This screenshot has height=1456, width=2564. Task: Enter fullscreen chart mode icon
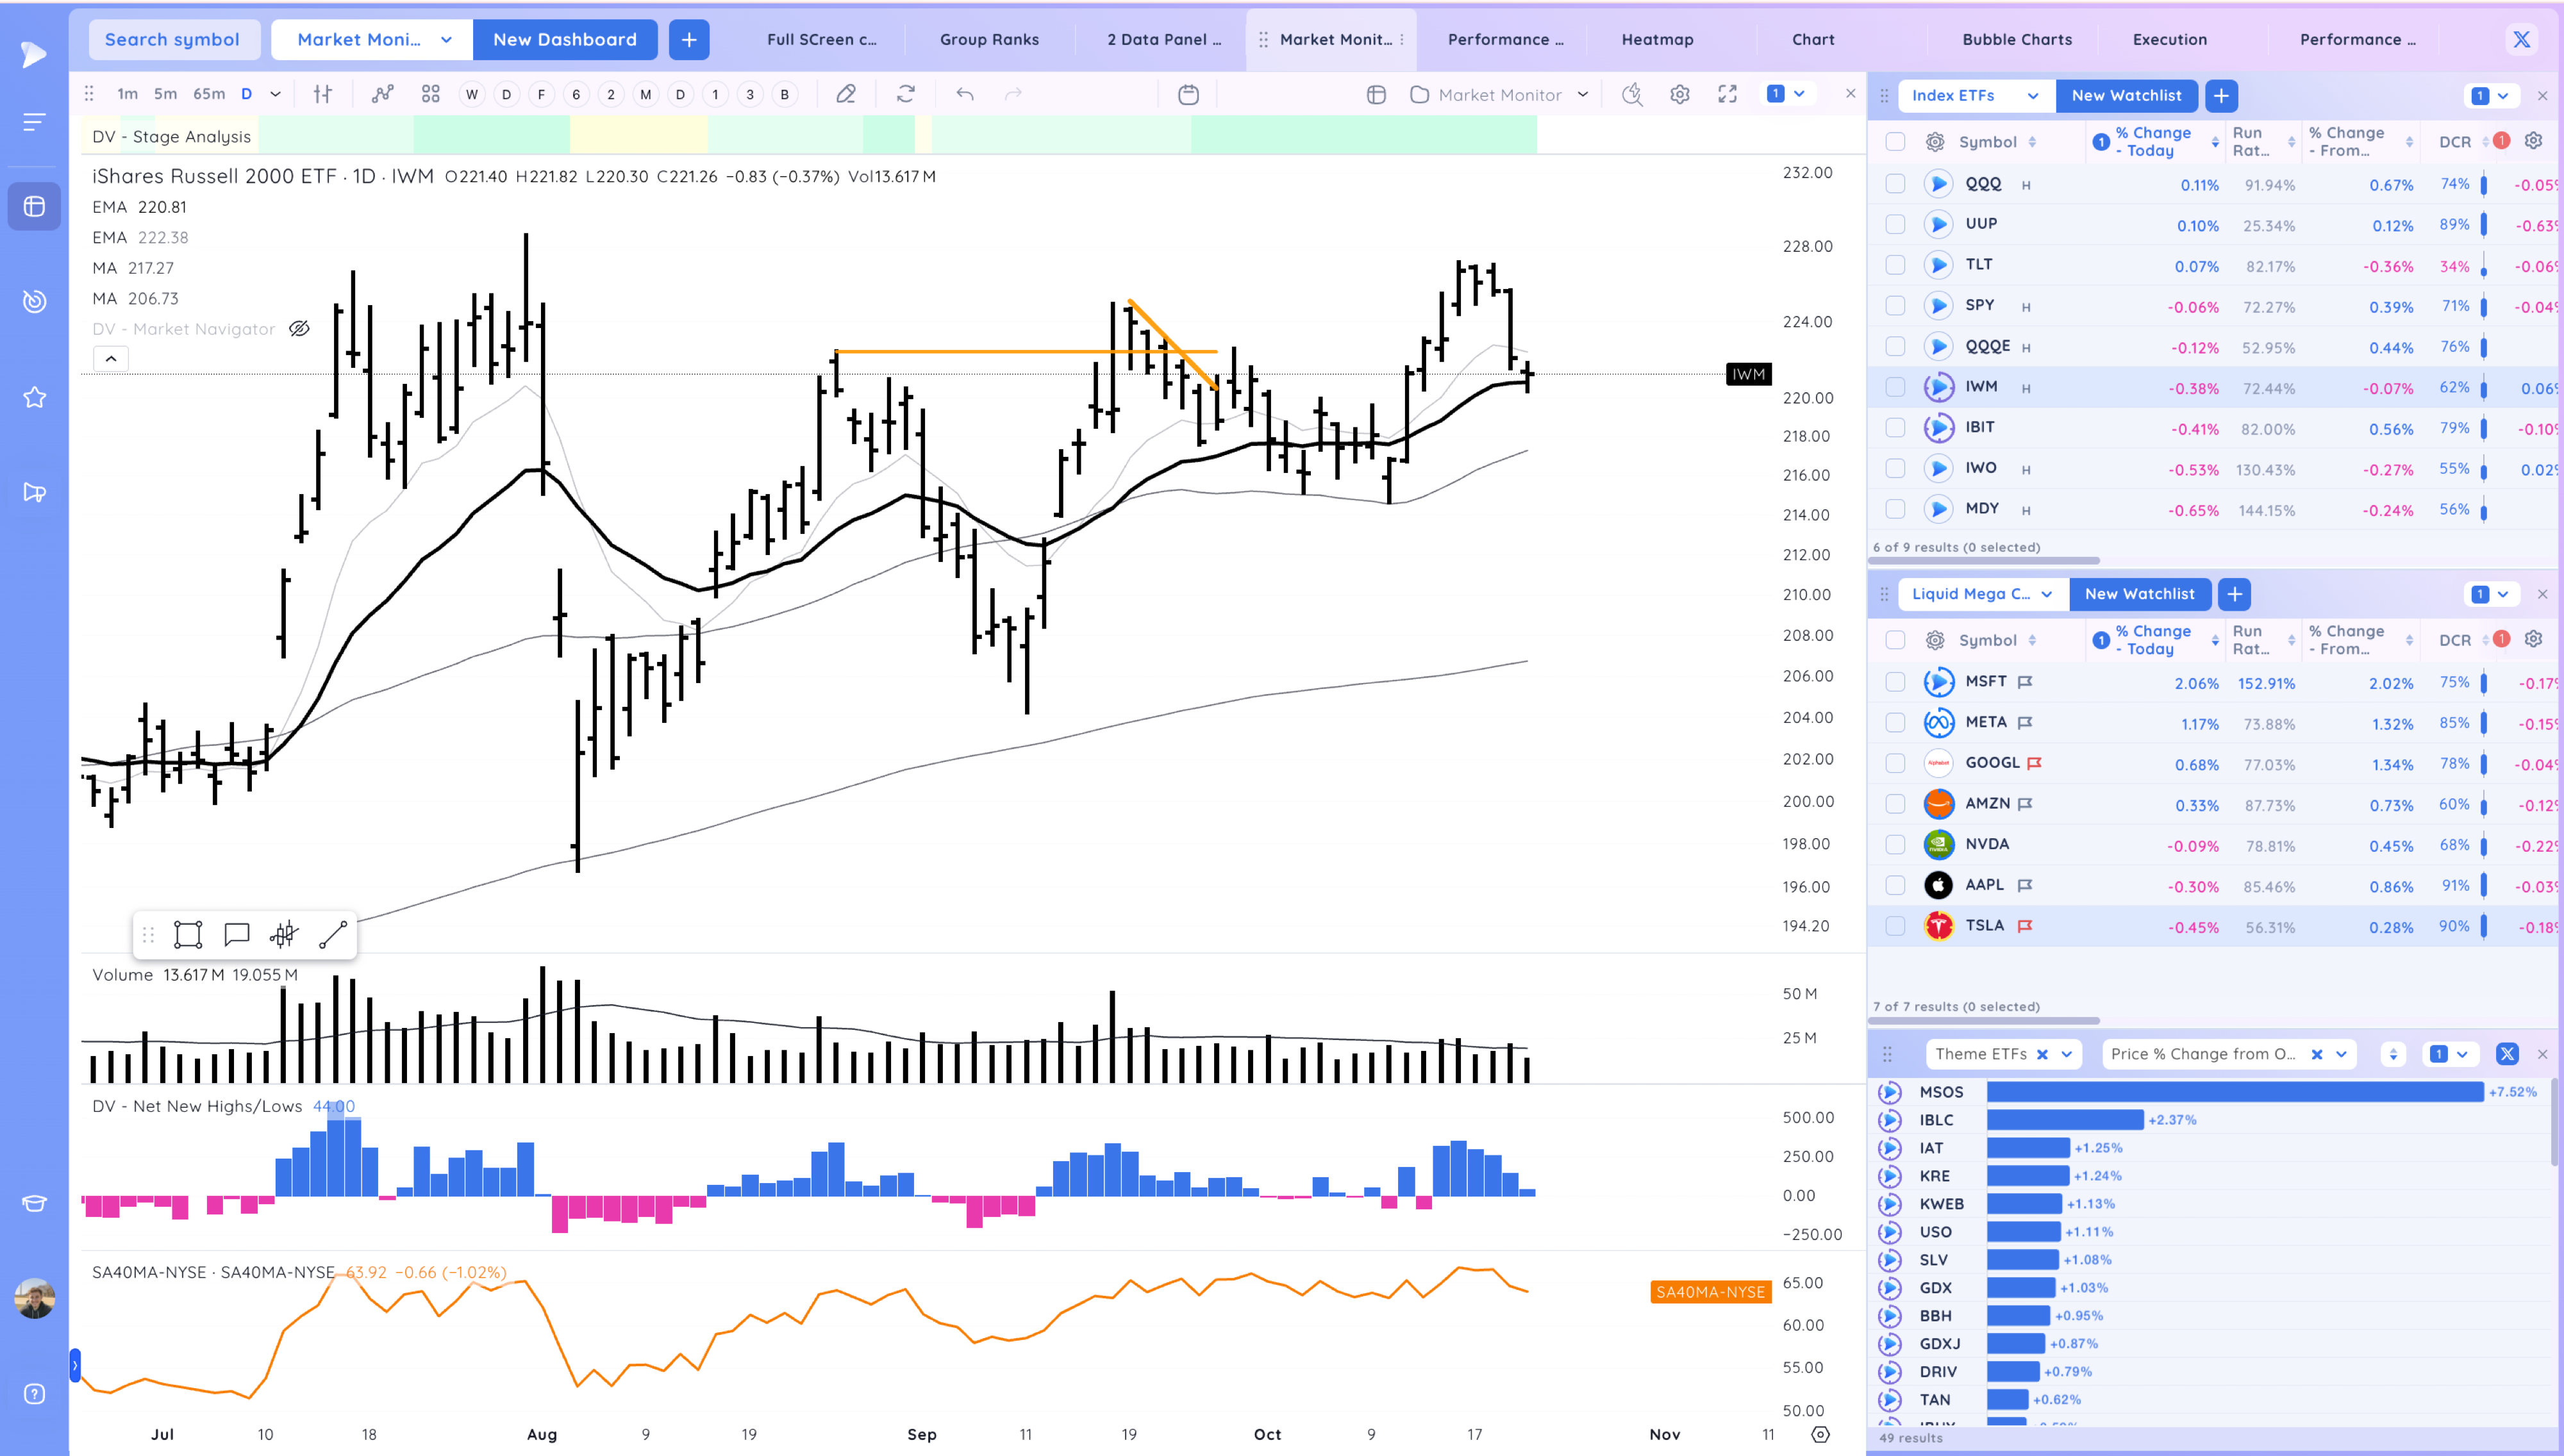(1727, 94)
